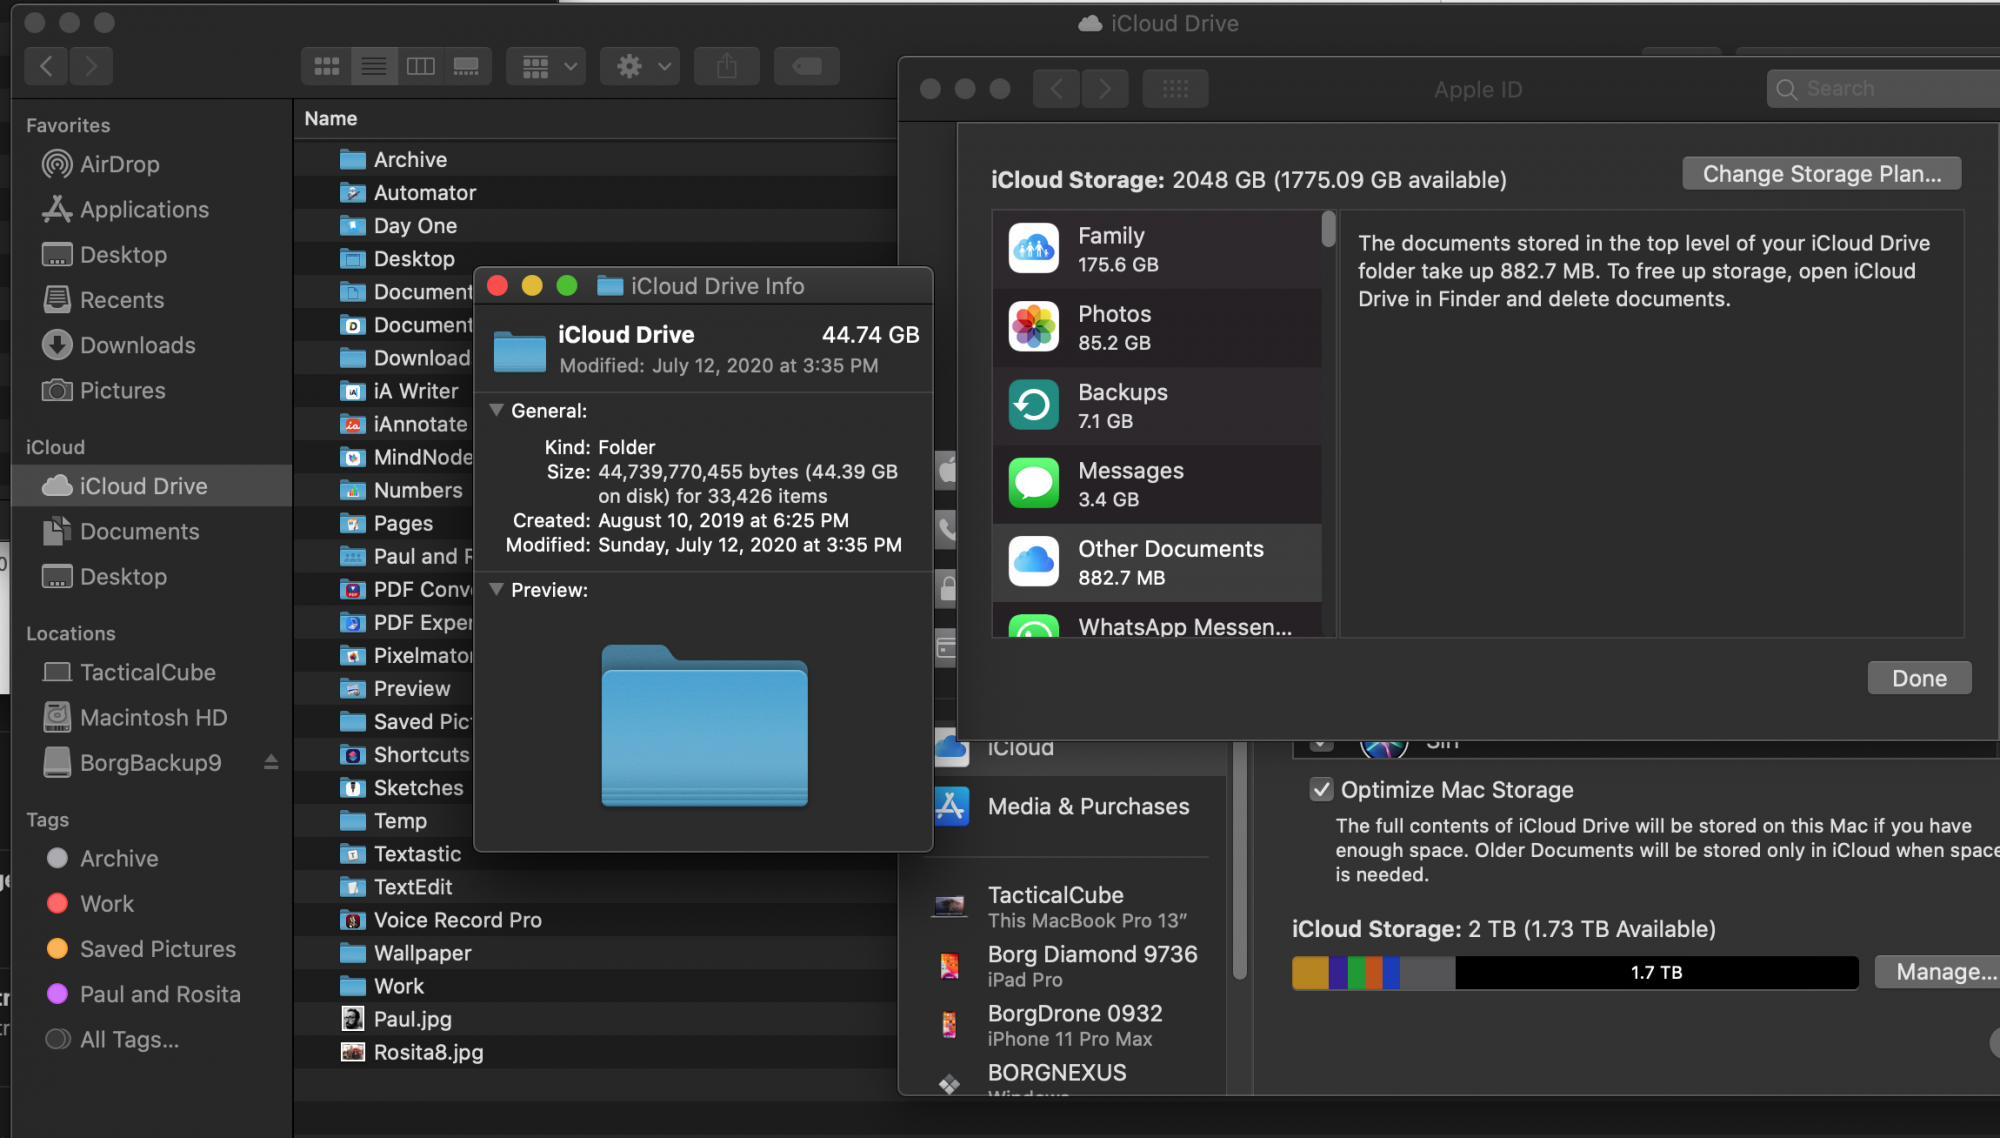The height and width of the screenshot is (1138, 2000).
Task: Open iCloud Documents in sidebar
Action: coord(121,531)
